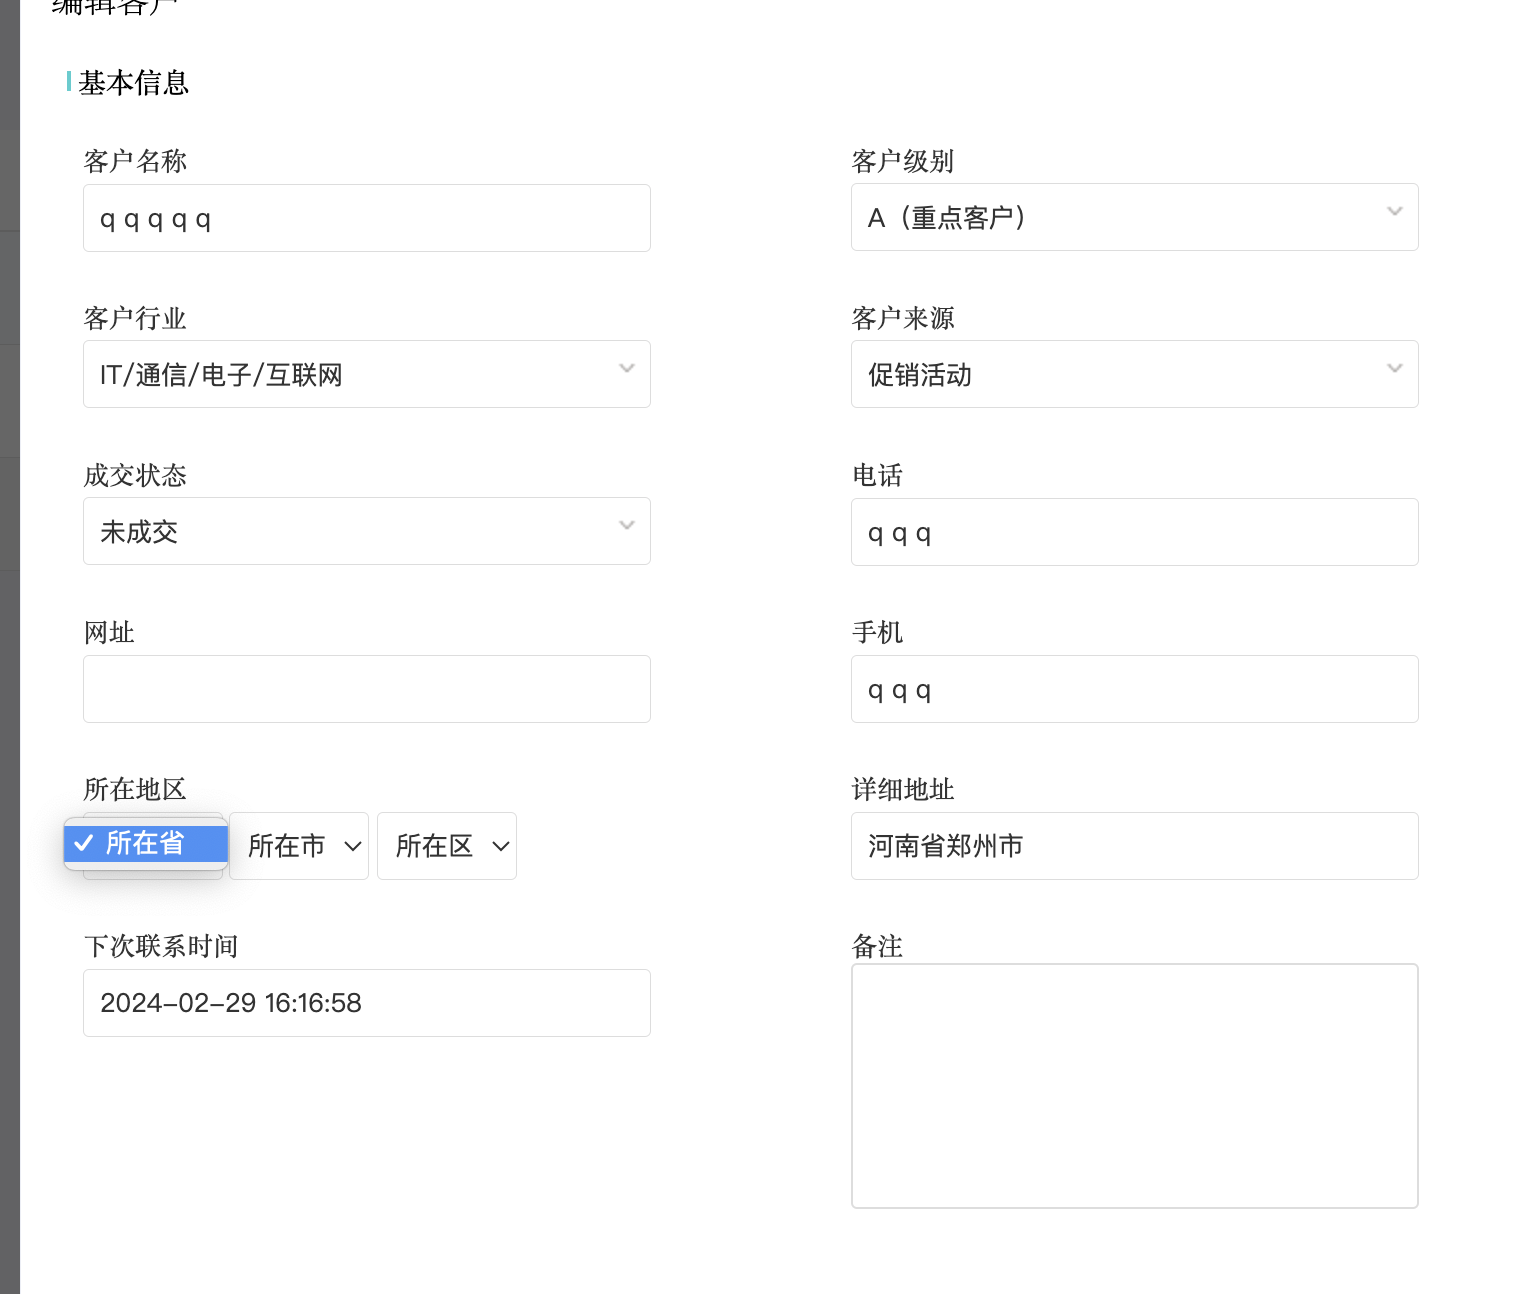This screenshot has height=1294, width=1516.
Task: Click the 所在地区 label
Action: [x=135, y=789]
